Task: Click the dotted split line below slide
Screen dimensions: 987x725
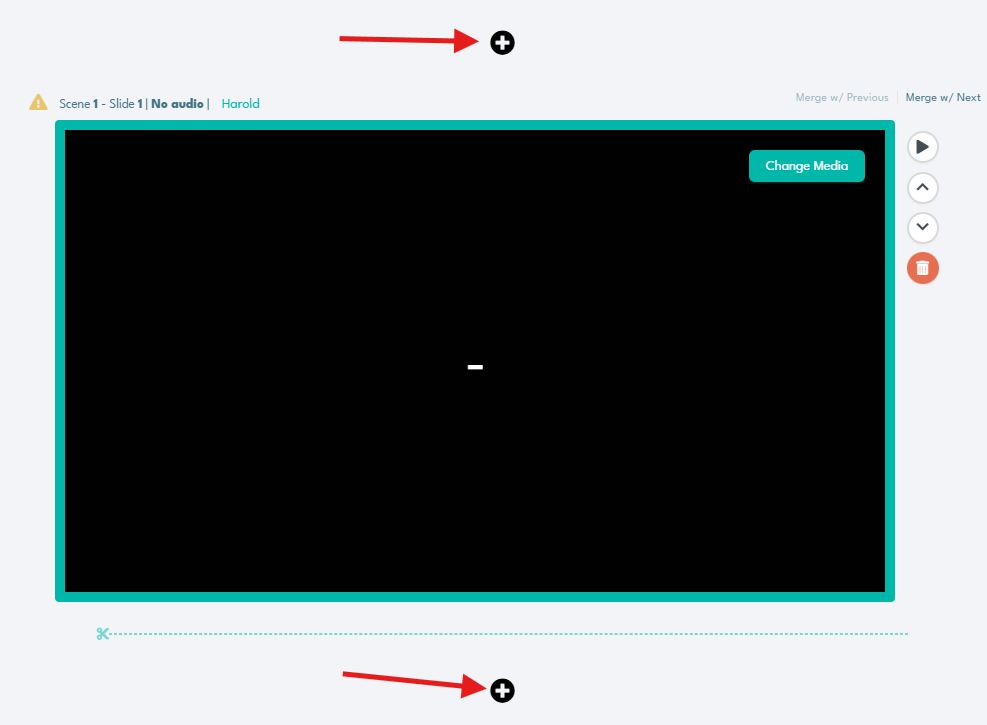Action: pos(500,633)
